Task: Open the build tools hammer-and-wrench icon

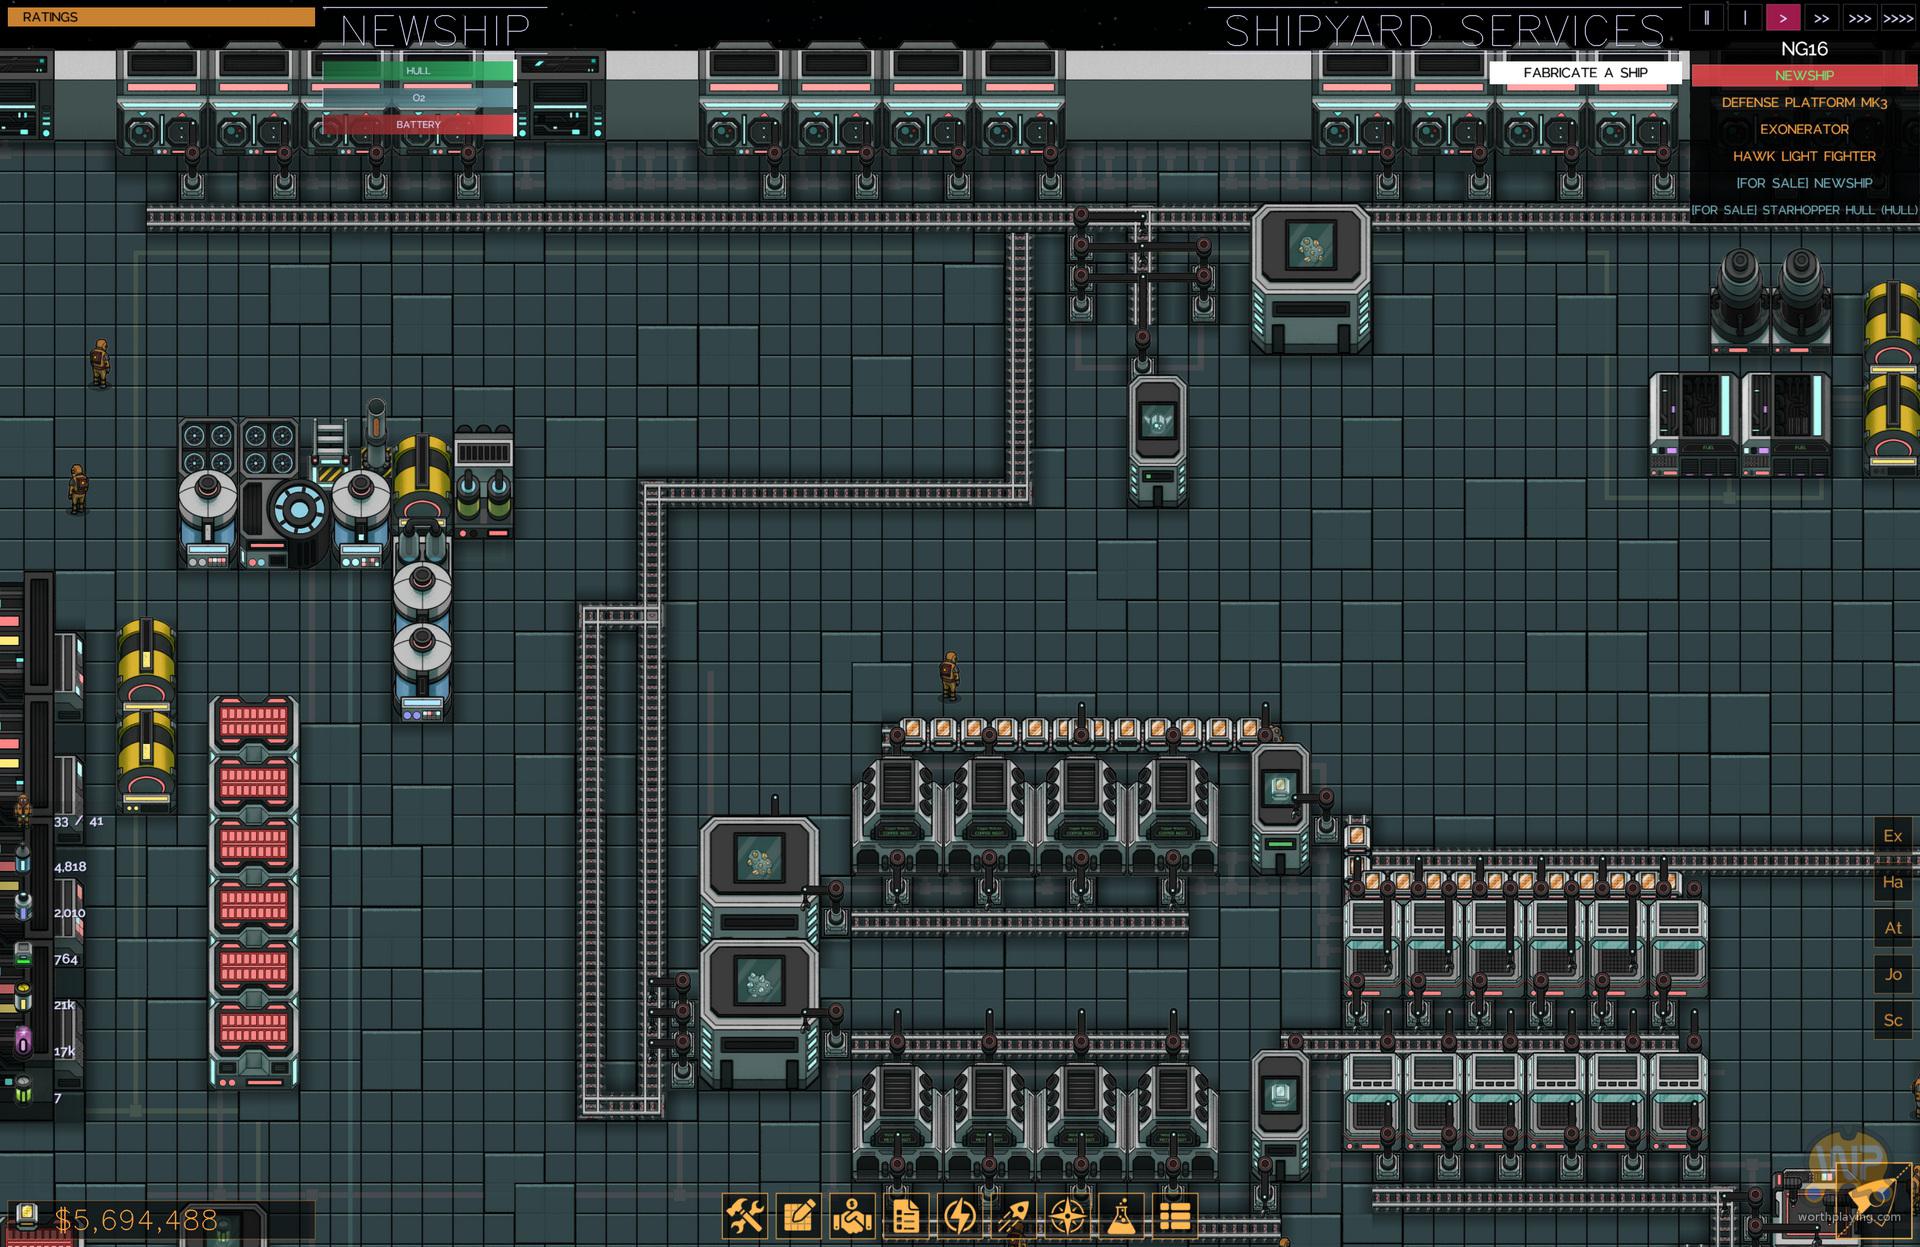Action: click(x=746, y=1216)
